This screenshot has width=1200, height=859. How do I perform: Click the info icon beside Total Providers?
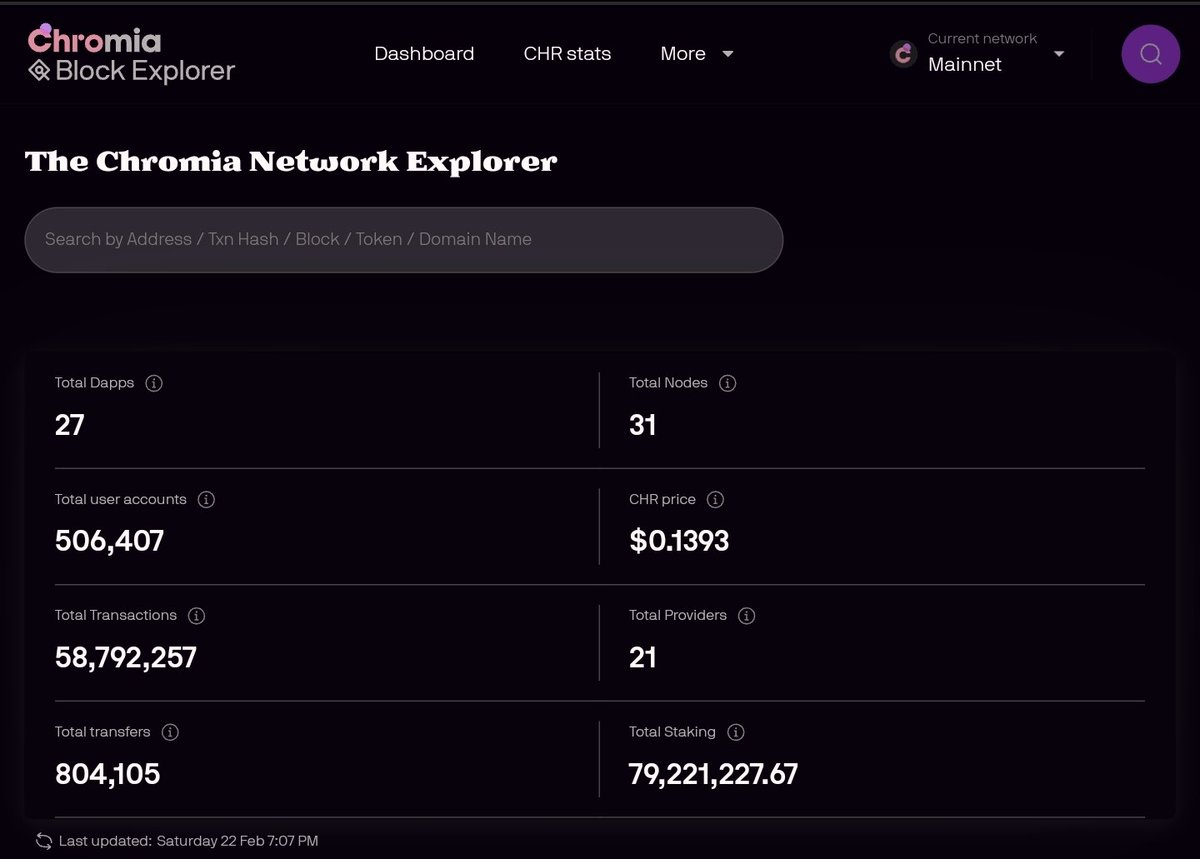point(745,615)
